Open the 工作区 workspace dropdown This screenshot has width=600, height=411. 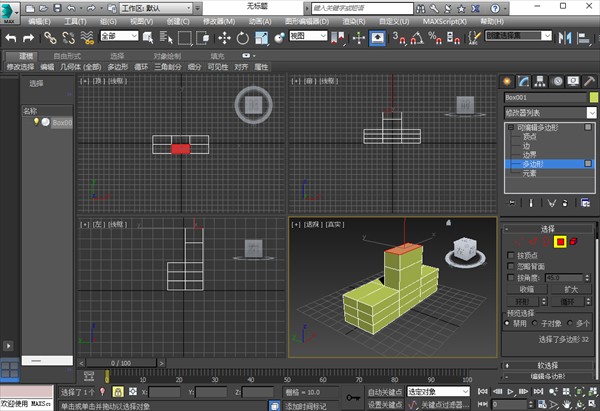coord(158,7)
